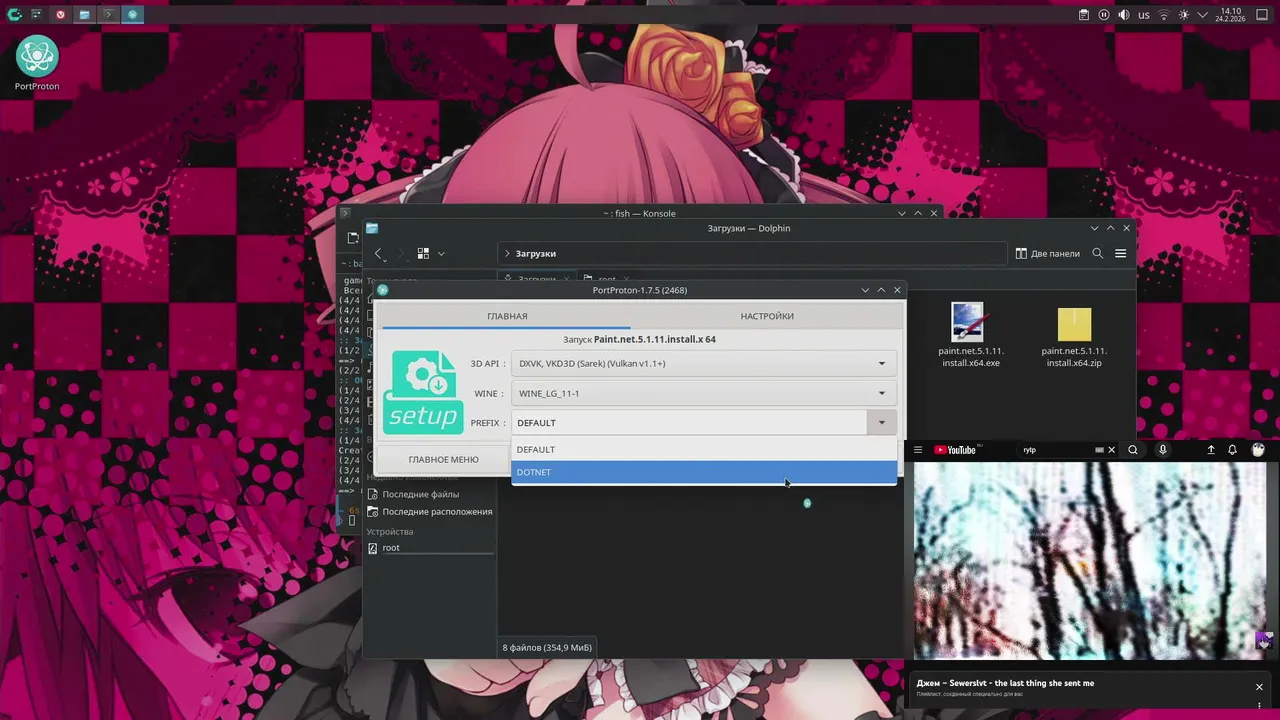Image resolution: width=1280 pixels, height=720 pixels.
Task: Switch to PortProton taskbar entry
Action: click(x=132, y=15)
